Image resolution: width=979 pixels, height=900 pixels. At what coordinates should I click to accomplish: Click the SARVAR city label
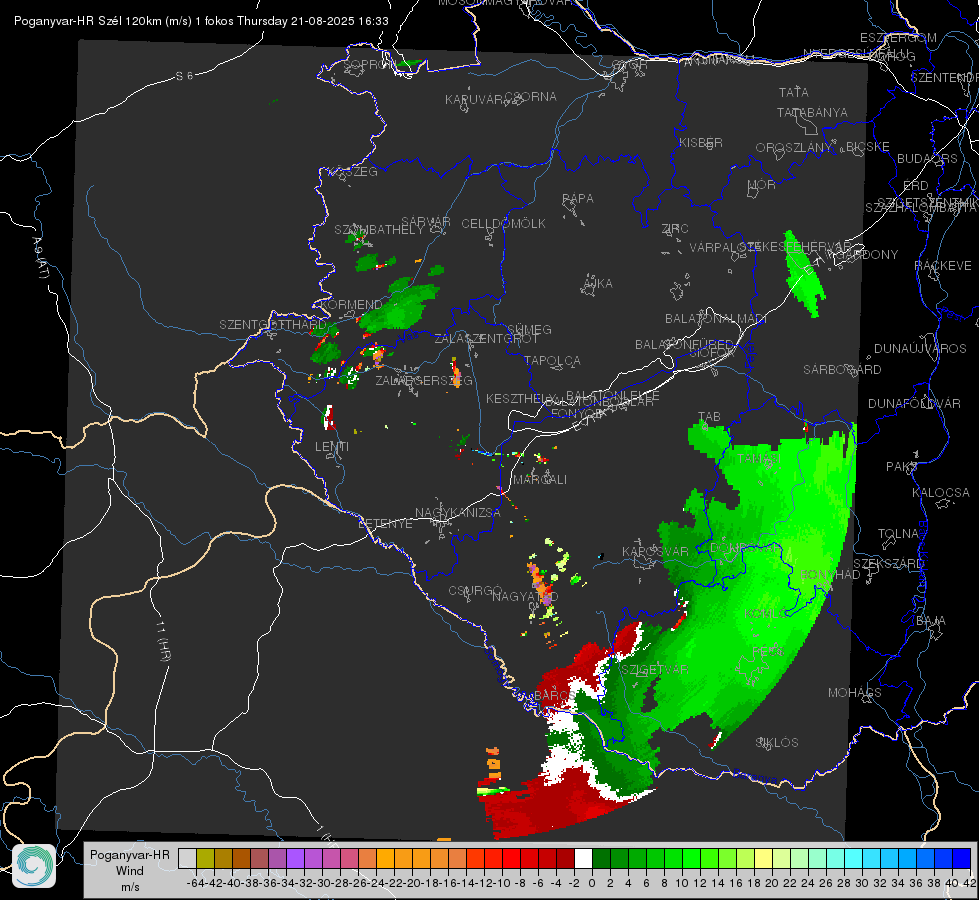pos(426,222)
